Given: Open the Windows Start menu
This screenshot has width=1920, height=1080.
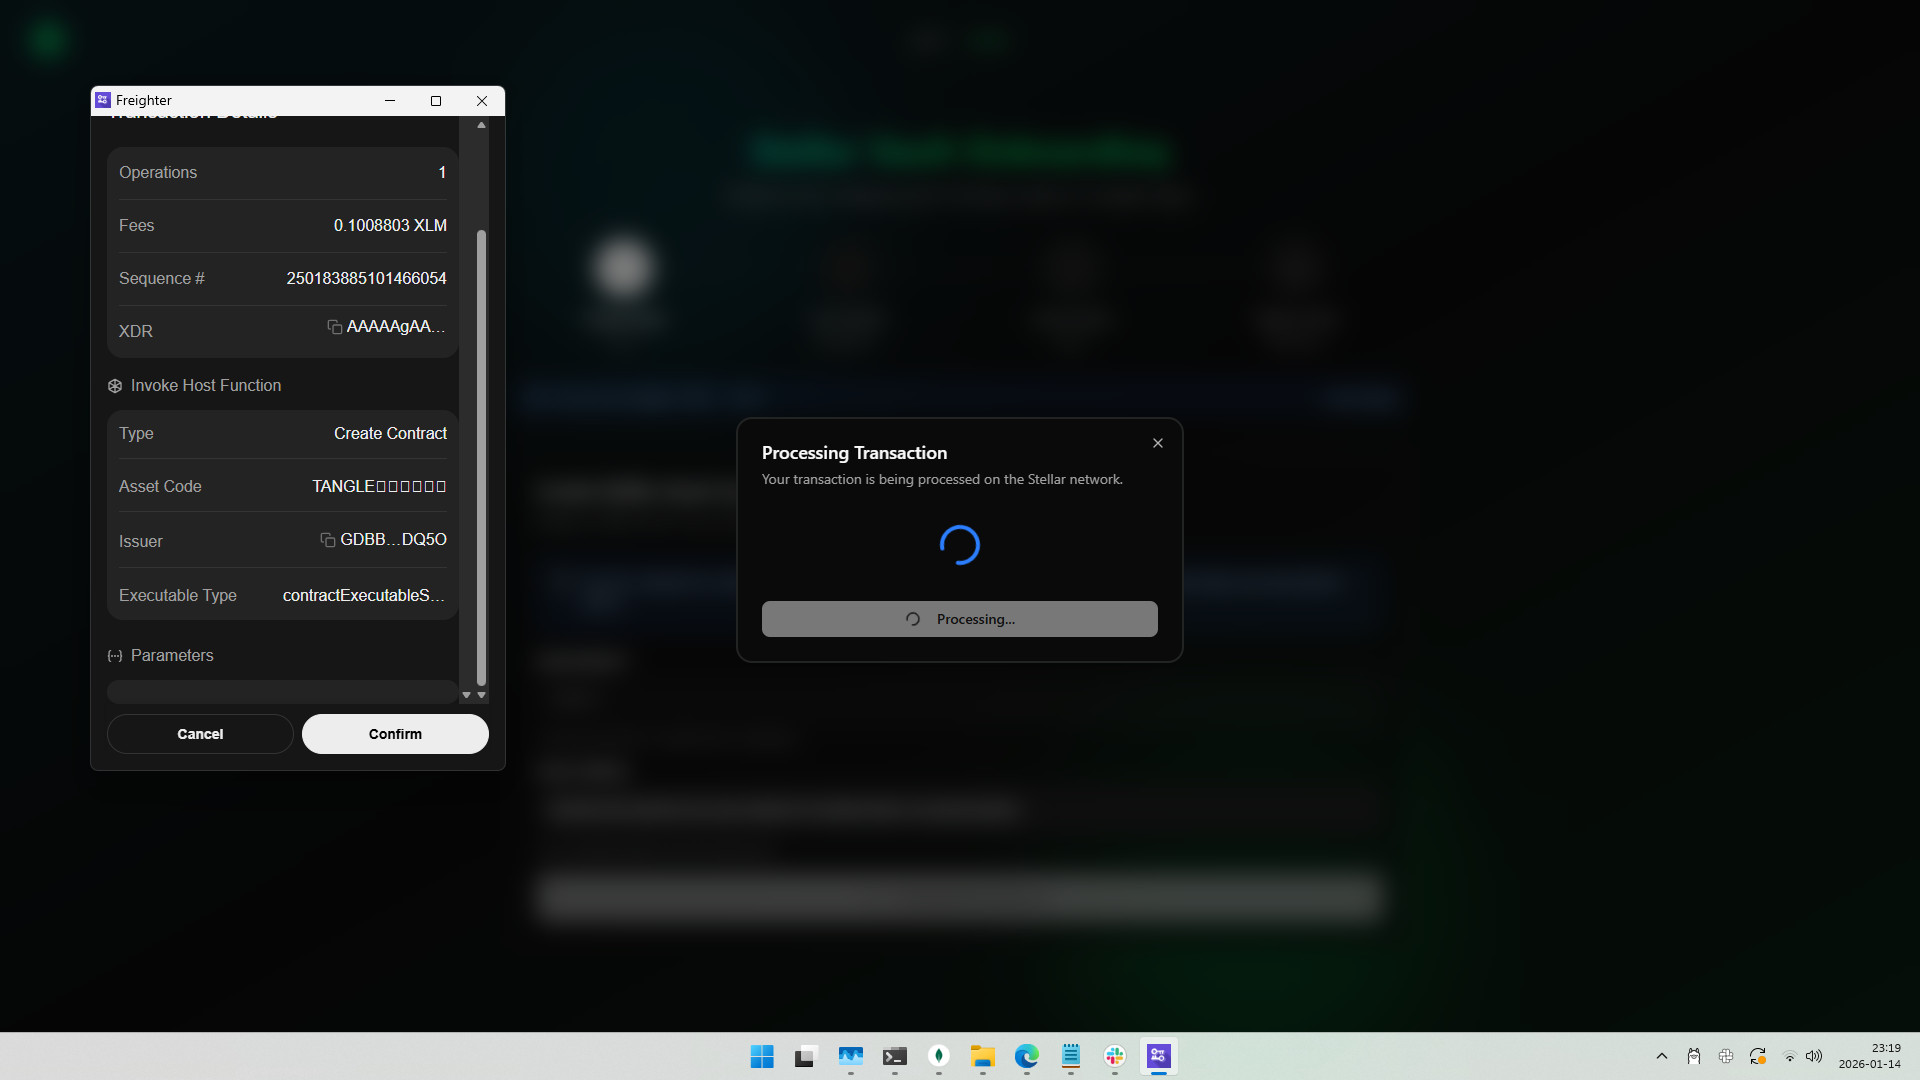Looking at the screenshot, I should tap(762, 1055).
